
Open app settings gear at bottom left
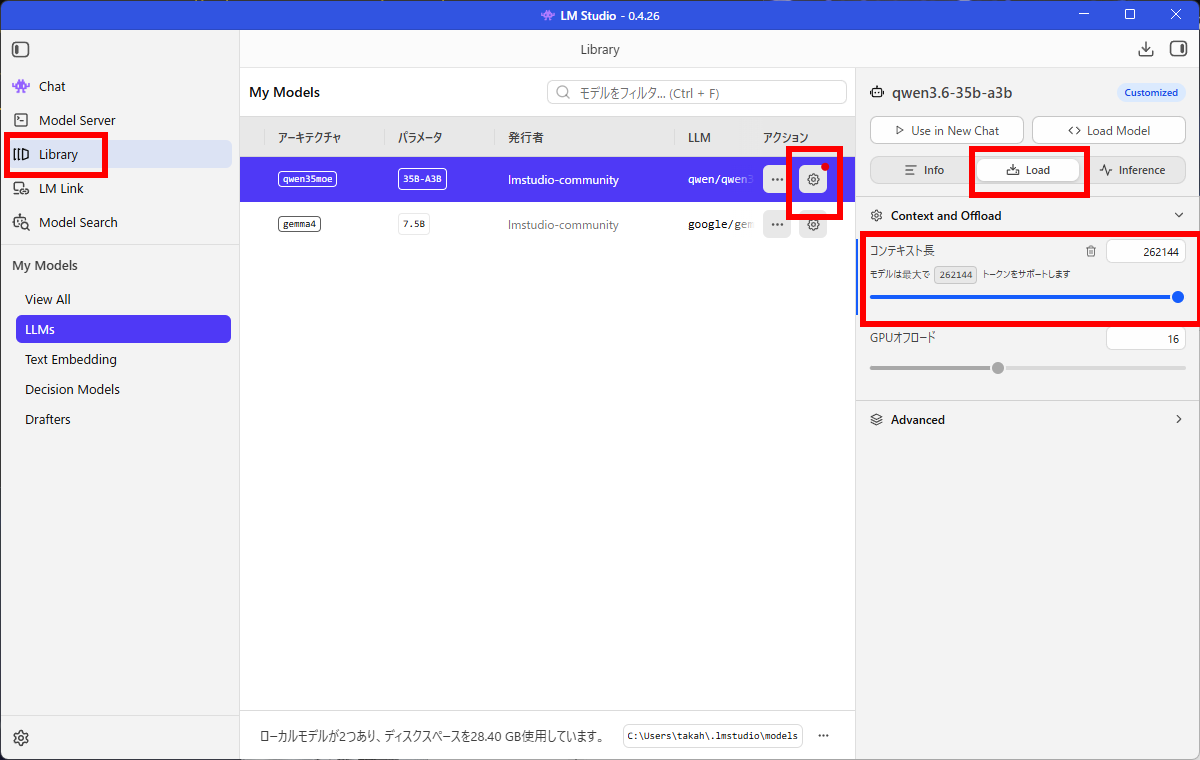tap(21, 738)
